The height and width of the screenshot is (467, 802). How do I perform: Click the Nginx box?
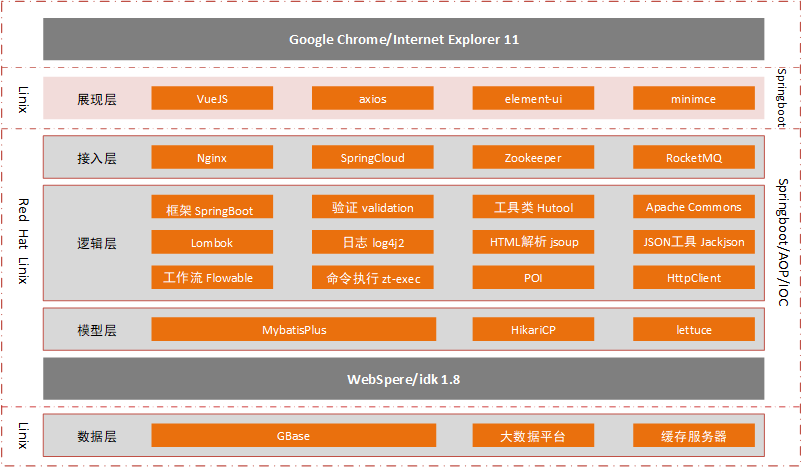pyautogui.click(x=212, y=157)
